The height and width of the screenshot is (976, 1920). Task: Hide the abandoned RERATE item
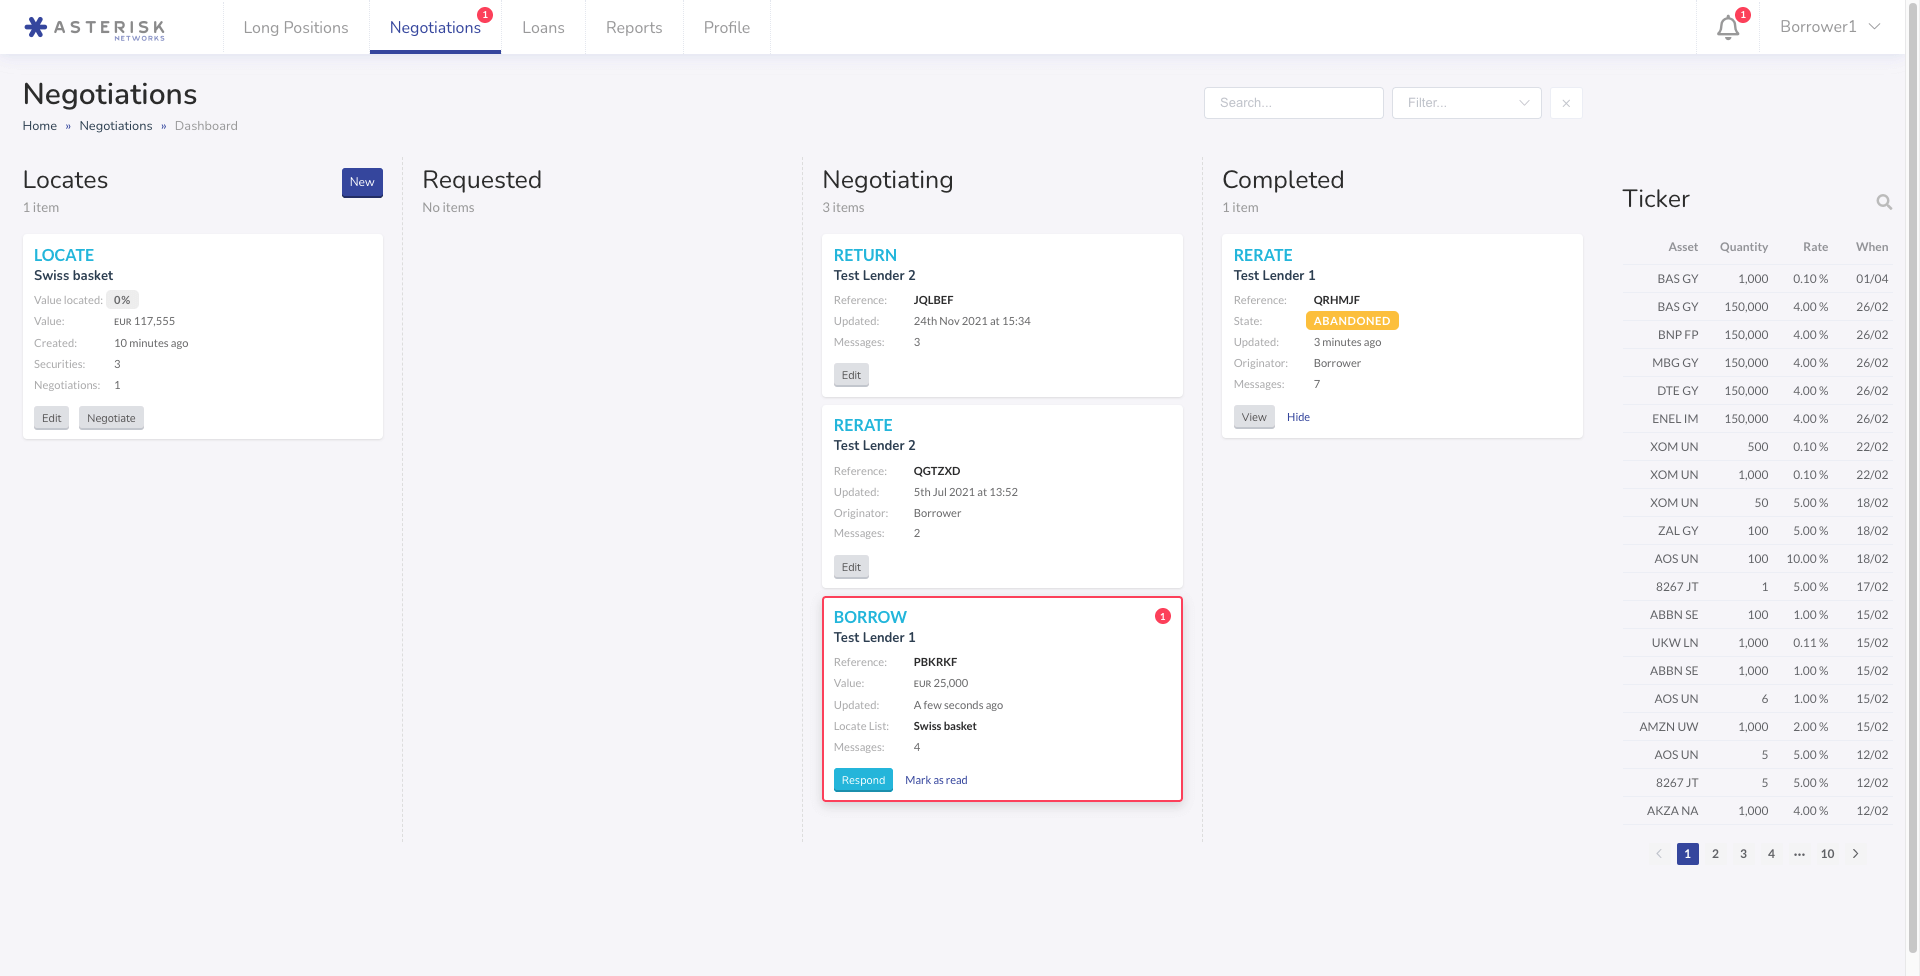click(x=1298, y=417)
